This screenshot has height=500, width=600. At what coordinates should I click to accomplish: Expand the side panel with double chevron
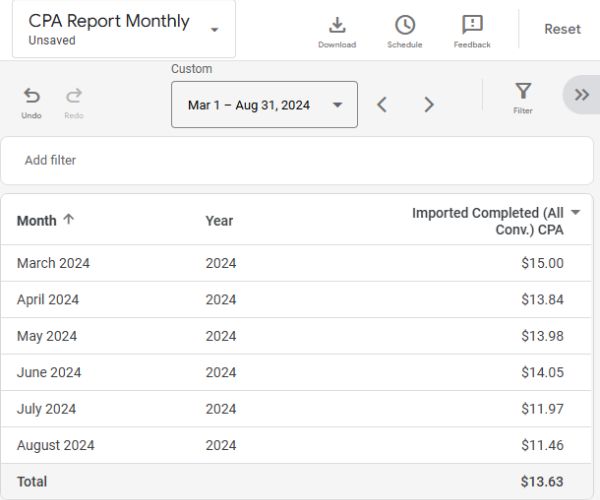[581, 95]
